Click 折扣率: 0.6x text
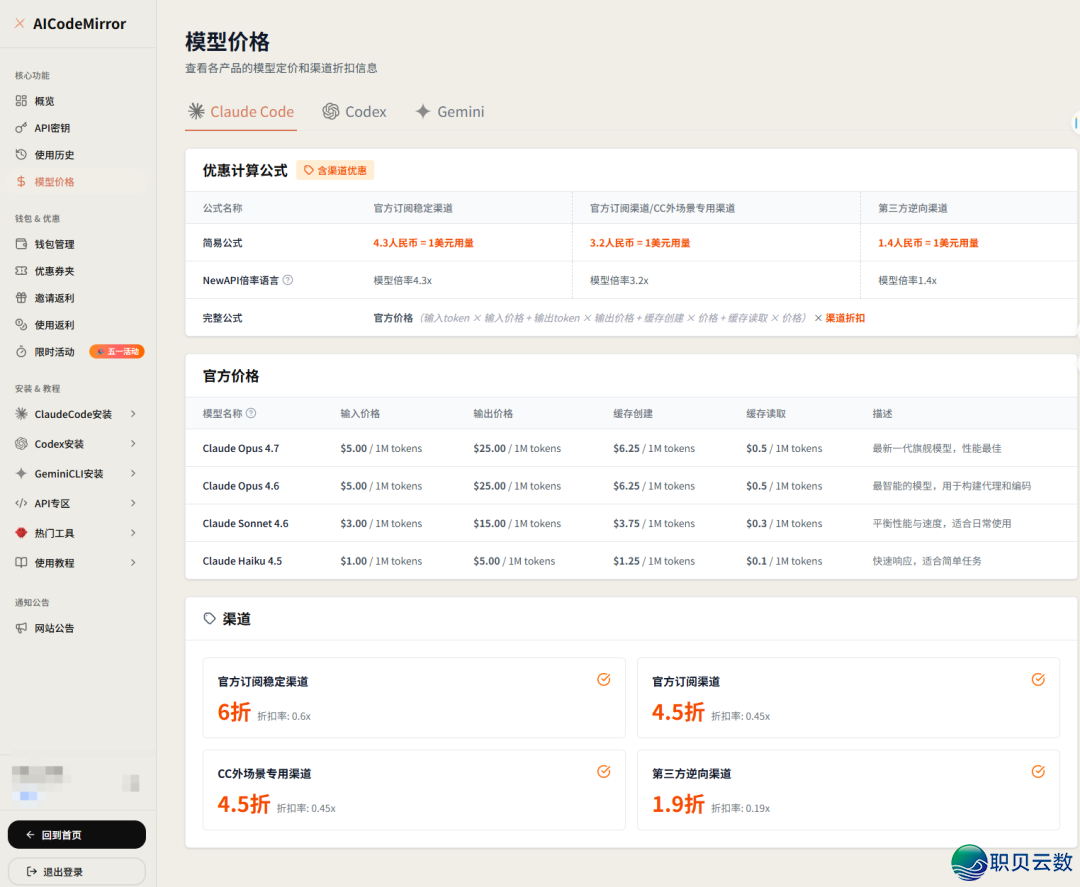Viewport: 1080px width, 887px height. coord(284,716)
